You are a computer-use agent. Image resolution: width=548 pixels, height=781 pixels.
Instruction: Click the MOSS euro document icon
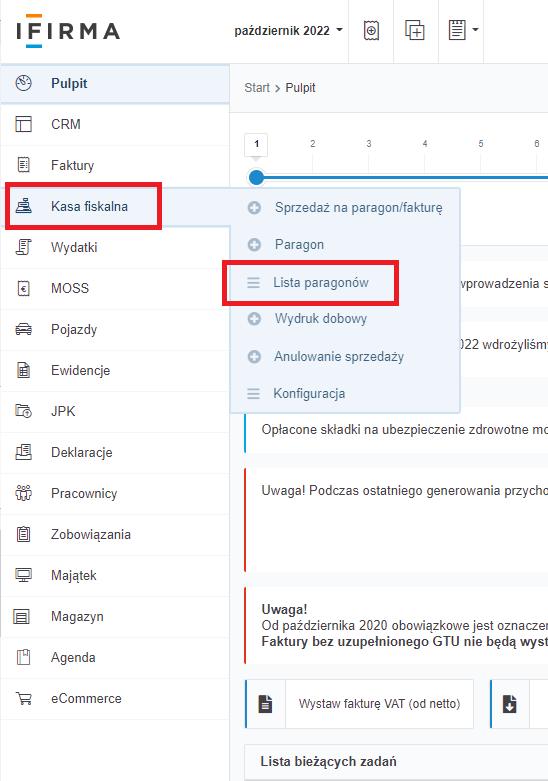(x=23, y=288)
